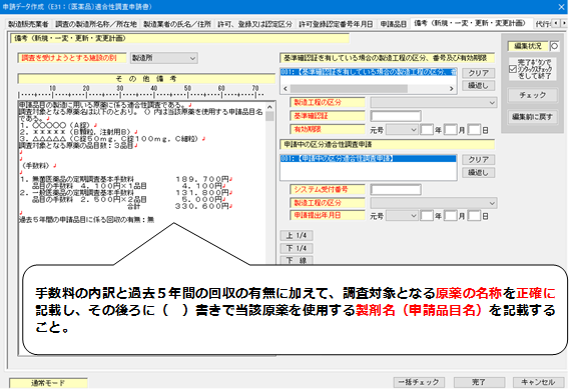Open the 製造販売業者 tab

pyautogui.click(x=28, y=24)
